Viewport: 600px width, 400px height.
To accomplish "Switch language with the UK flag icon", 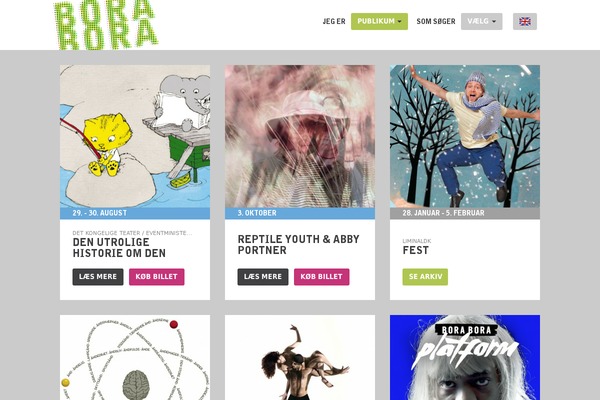I will [525, 21].
